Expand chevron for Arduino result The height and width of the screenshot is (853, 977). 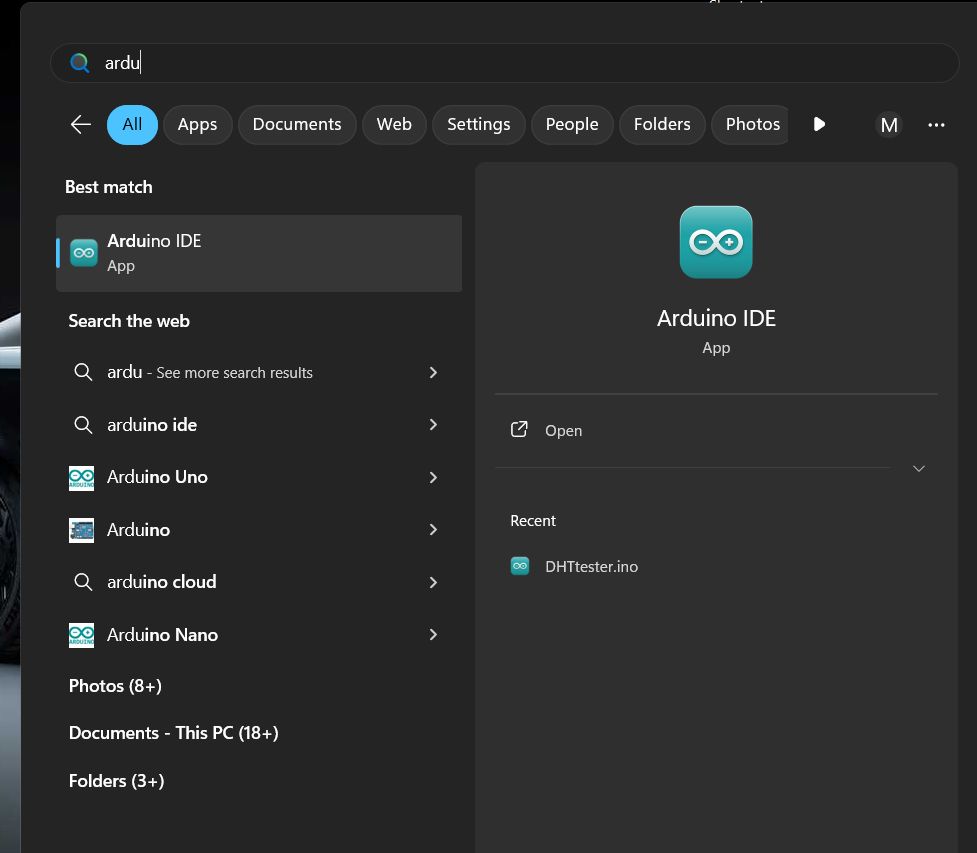coord(433,530)
